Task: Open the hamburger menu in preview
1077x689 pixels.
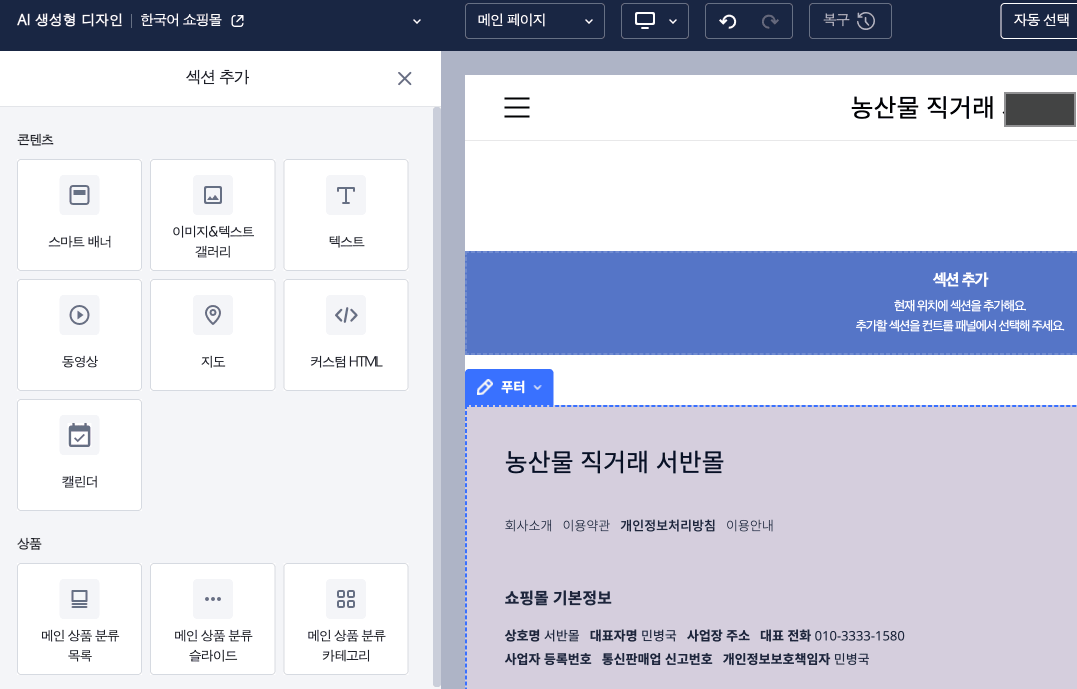Action: coord(517,108)
